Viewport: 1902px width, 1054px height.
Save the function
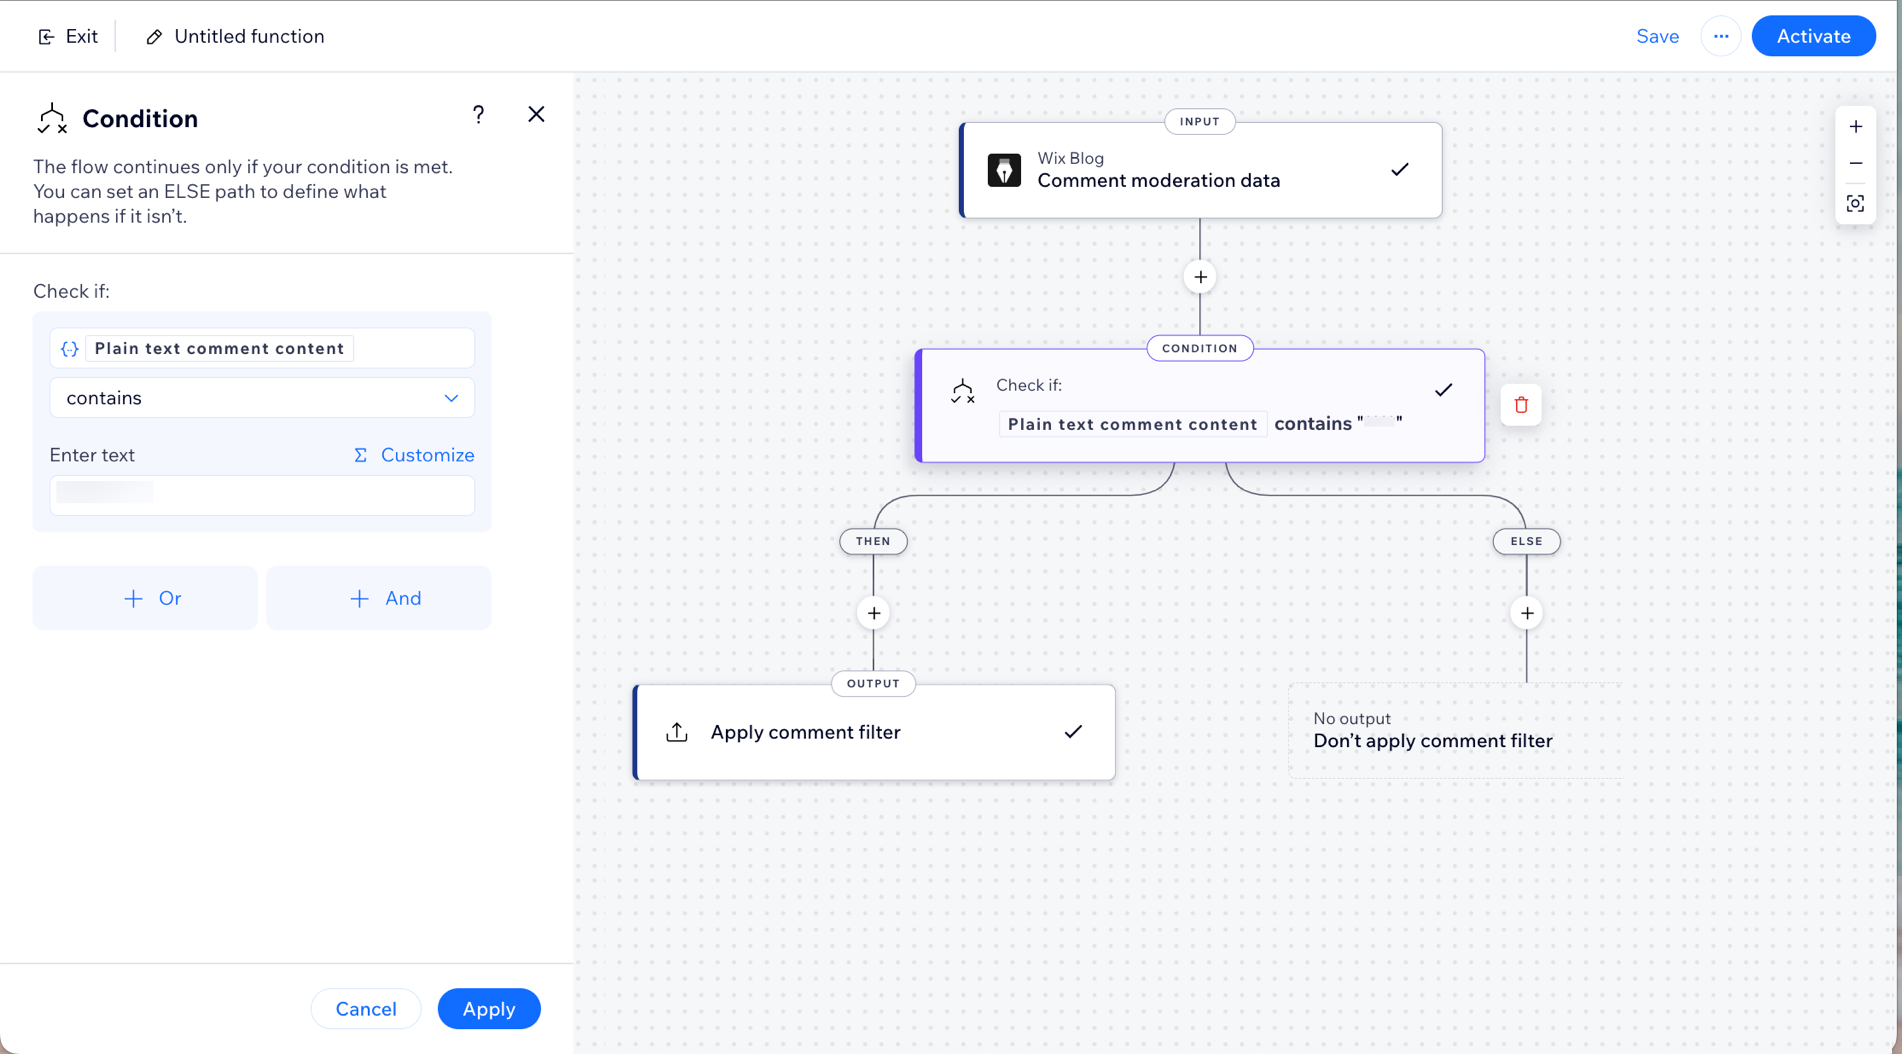[x=1657, y=36]
